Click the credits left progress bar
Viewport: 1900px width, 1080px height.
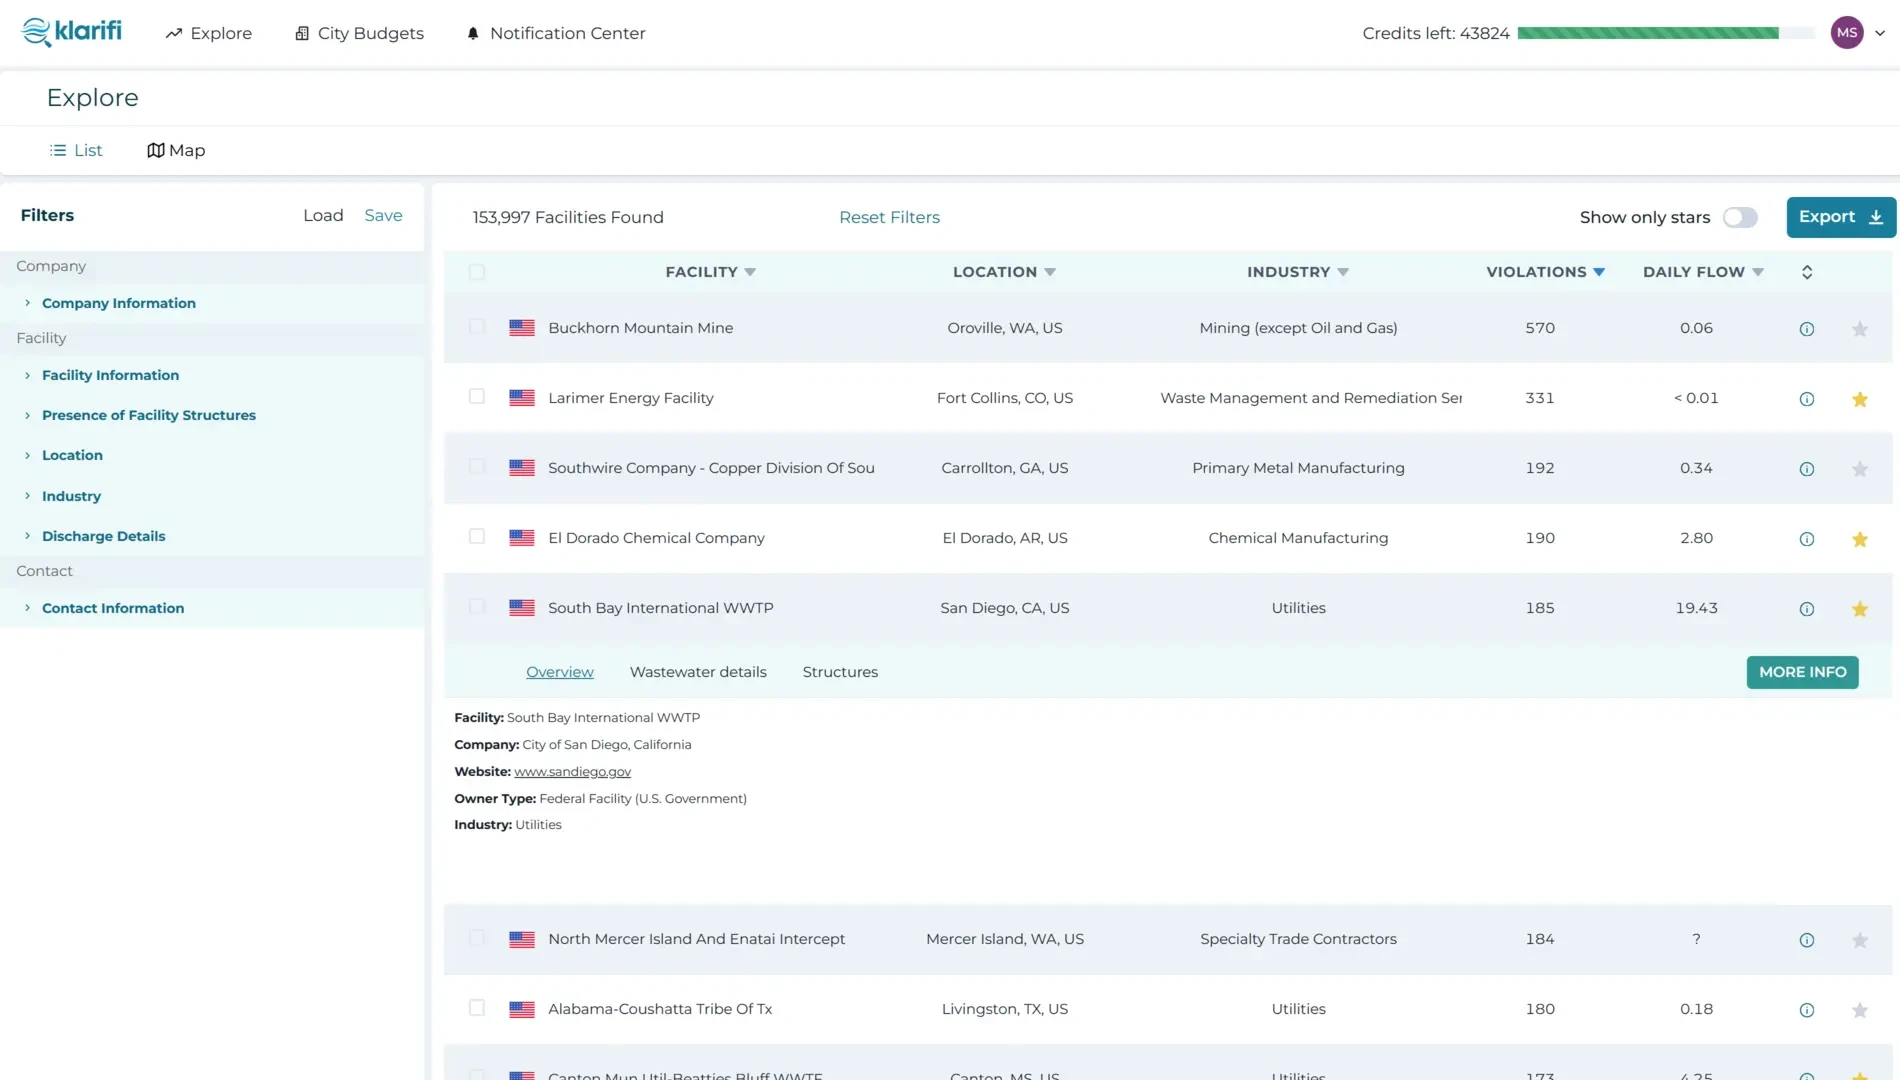(x=1664, y=33)
